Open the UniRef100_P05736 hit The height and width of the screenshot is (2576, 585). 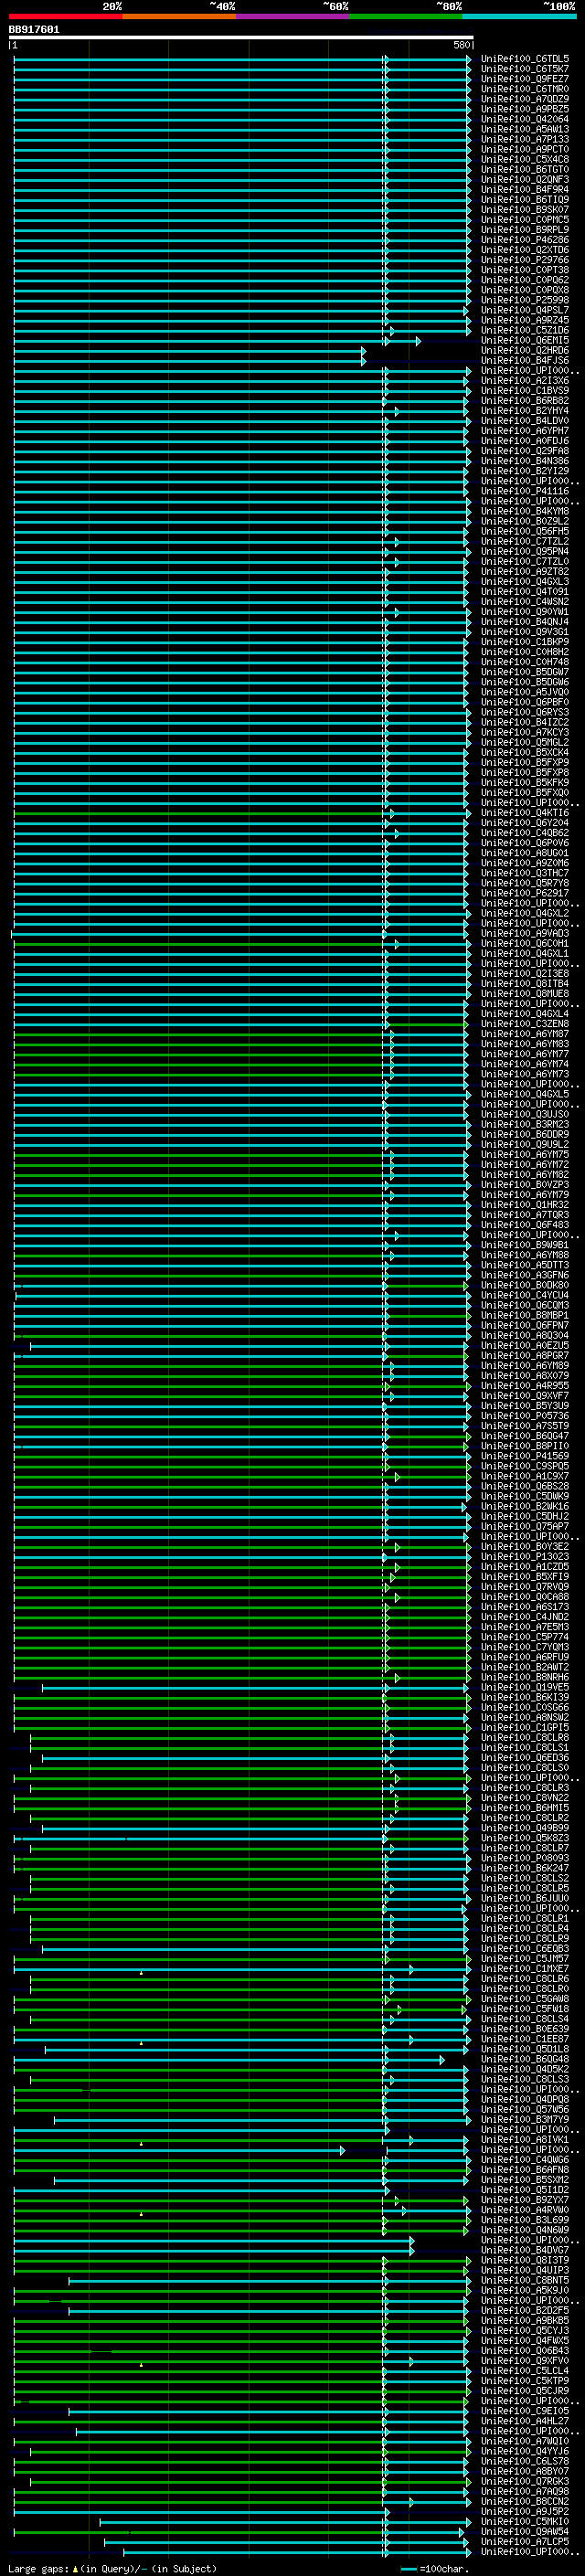(x=525, y=1415)
